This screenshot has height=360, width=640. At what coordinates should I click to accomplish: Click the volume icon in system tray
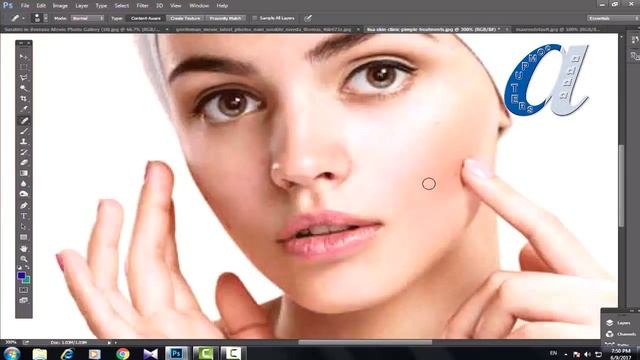587,354
